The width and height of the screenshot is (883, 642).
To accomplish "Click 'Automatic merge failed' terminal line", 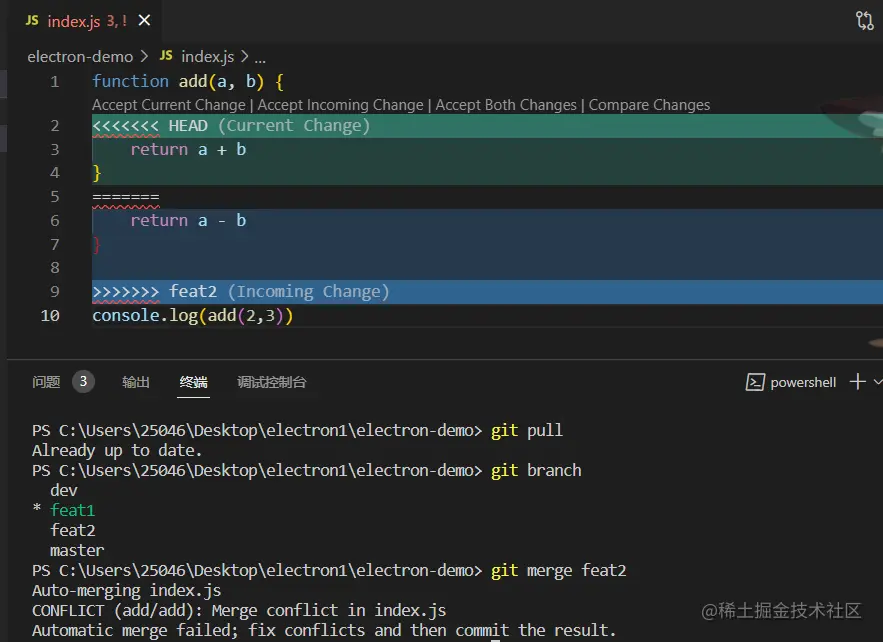I will [324, 630].
